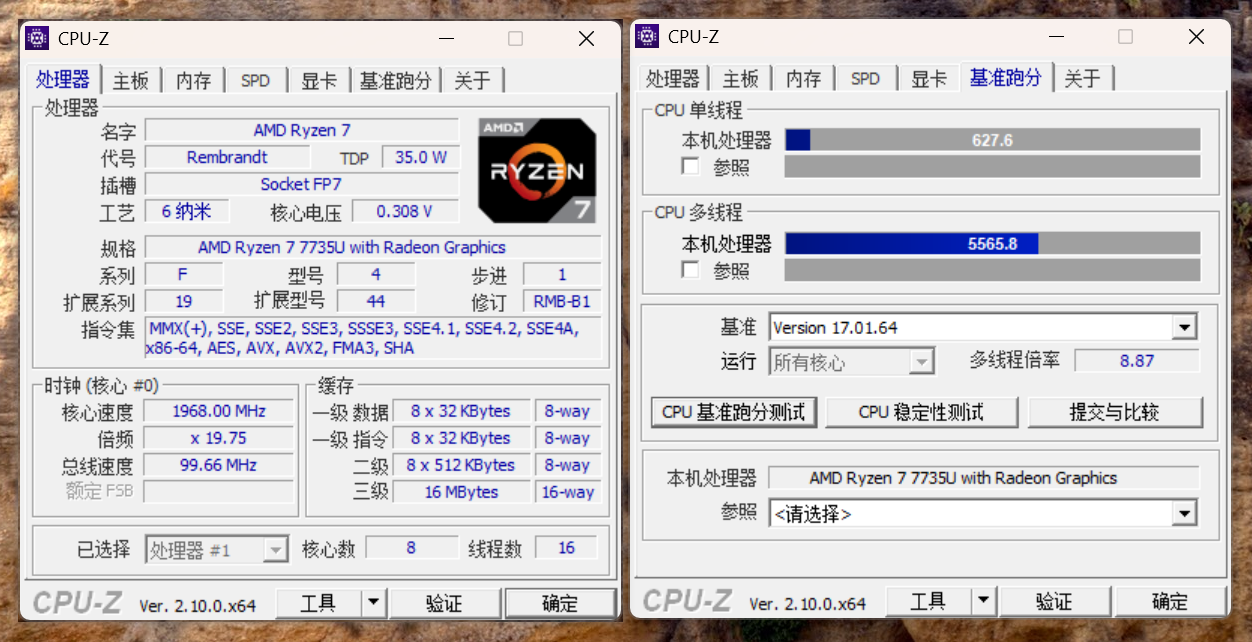Click 多线程倍率 value 8.87
This screenshot has width=1252, height=642.
(x=1137, y=361)
